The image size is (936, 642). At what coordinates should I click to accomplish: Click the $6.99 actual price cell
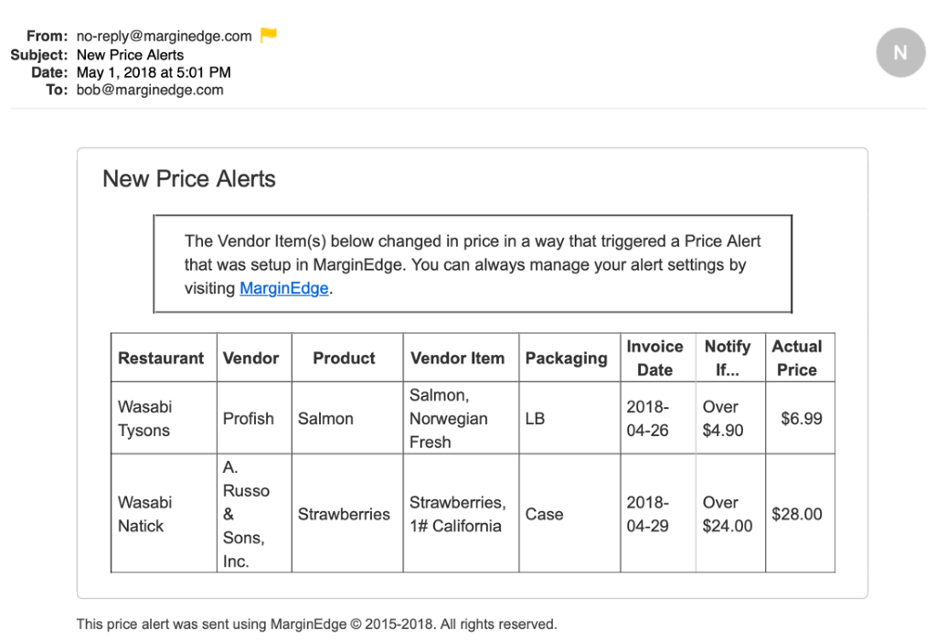[800, 418]
